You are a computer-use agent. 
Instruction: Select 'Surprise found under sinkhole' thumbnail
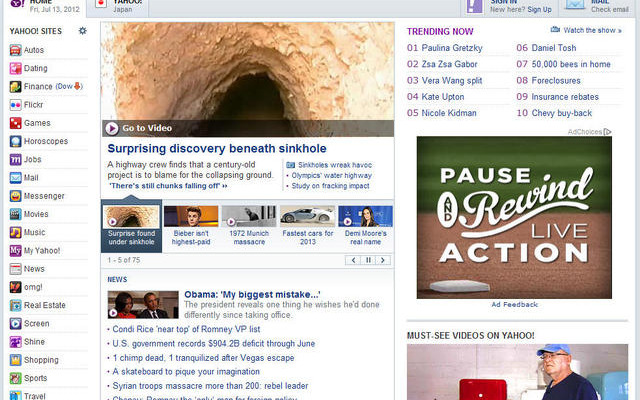coord(131,225)
